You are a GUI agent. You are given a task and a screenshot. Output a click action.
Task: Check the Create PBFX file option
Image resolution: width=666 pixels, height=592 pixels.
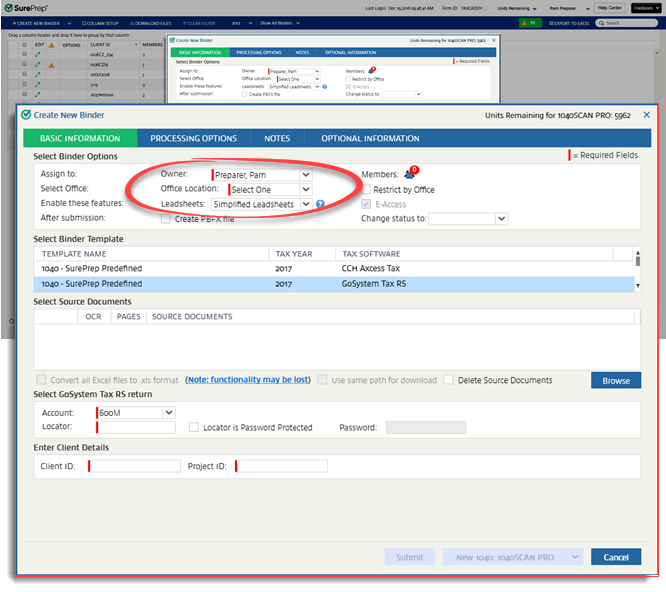click(x=166, y=218)
